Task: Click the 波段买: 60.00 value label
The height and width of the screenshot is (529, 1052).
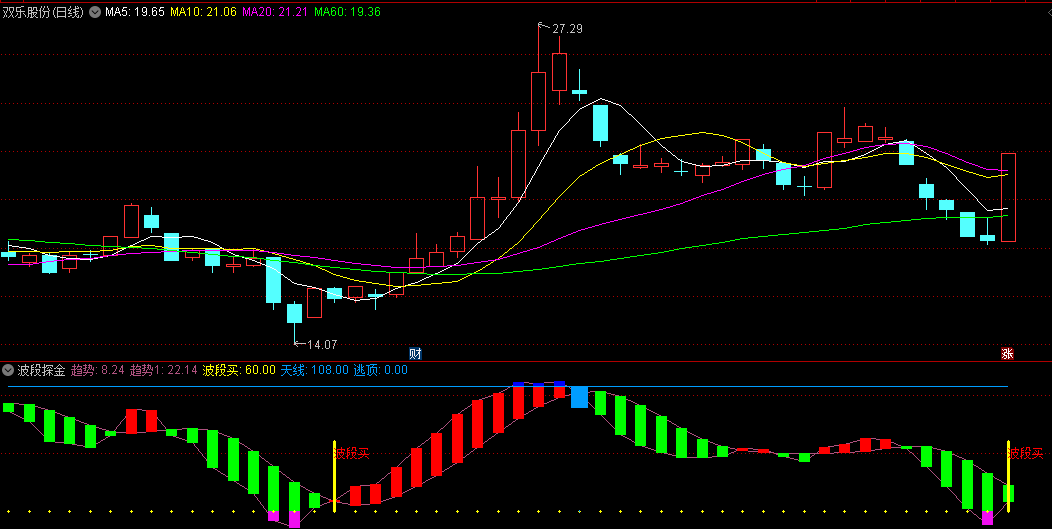Action: (x=239, y=370)
